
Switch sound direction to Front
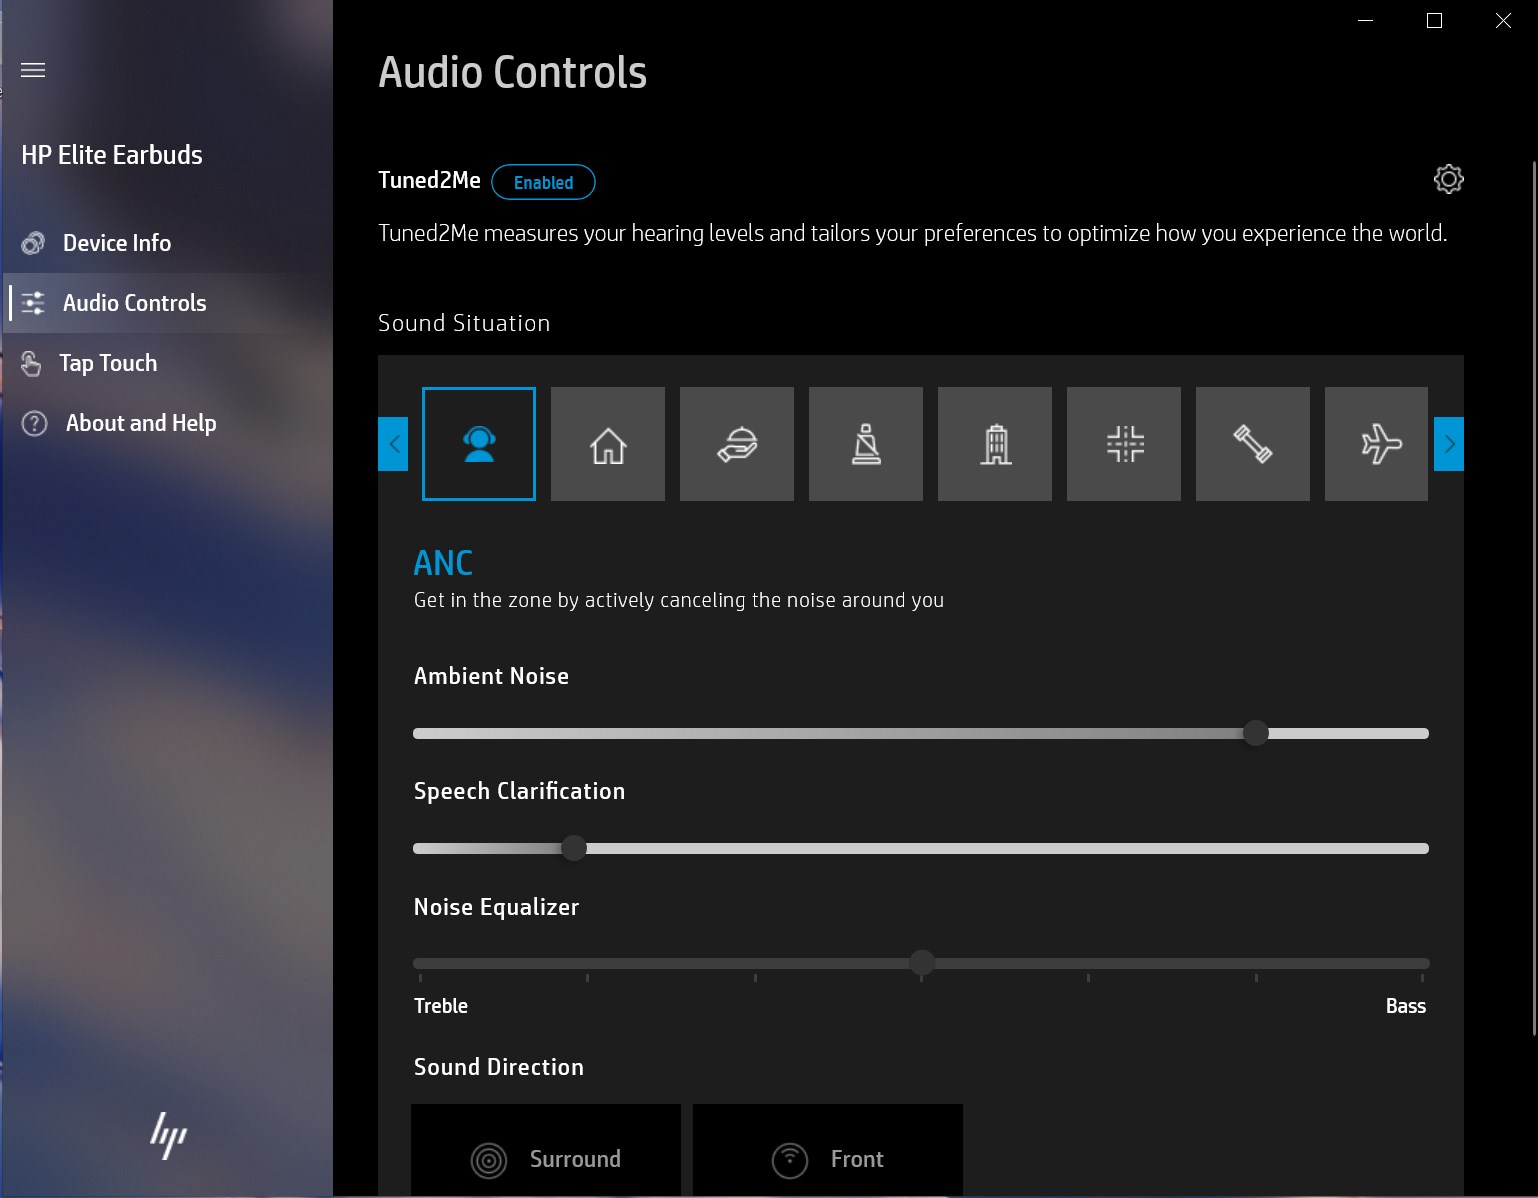[x=827, y=1159]
